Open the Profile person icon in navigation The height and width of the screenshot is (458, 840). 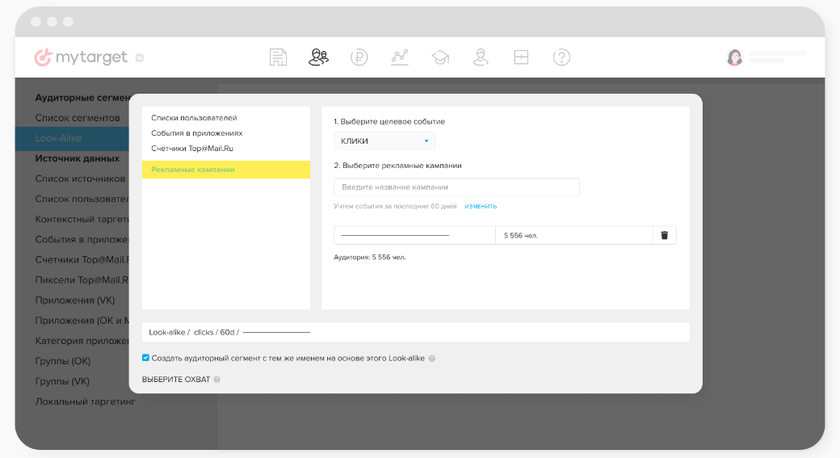click(481, 58)
